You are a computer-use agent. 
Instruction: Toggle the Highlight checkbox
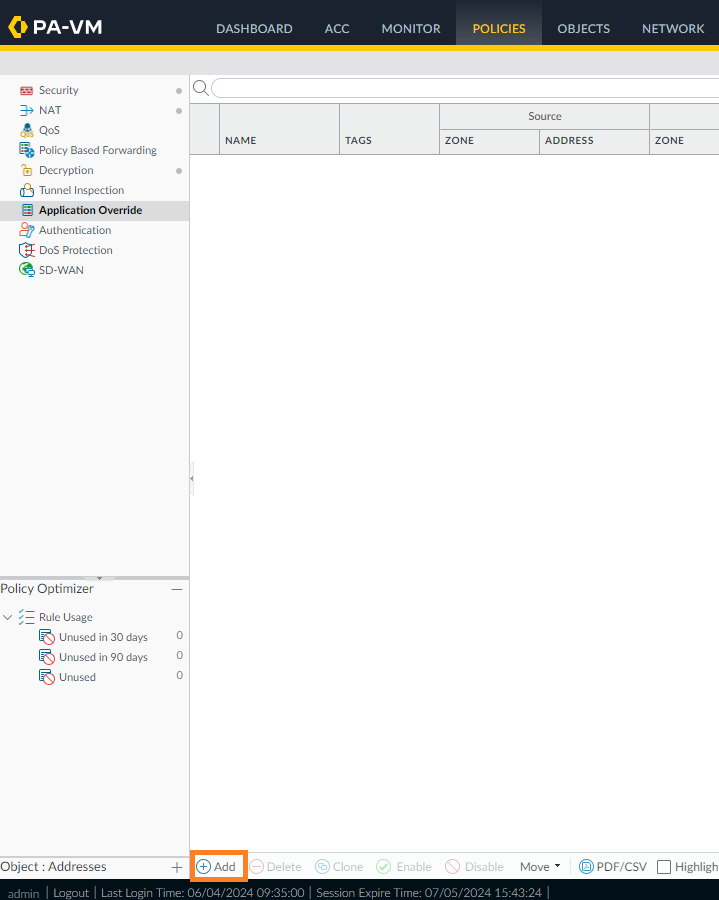[664, 867]
